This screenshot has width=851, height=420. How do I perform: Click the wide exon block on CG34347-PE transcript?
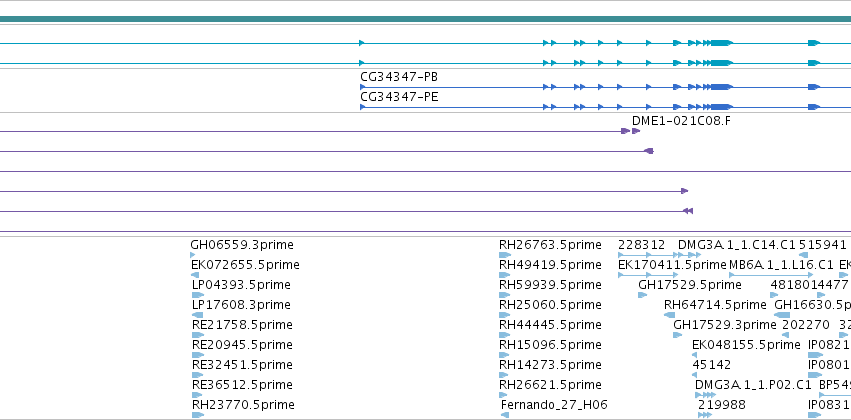coord(722,107)
